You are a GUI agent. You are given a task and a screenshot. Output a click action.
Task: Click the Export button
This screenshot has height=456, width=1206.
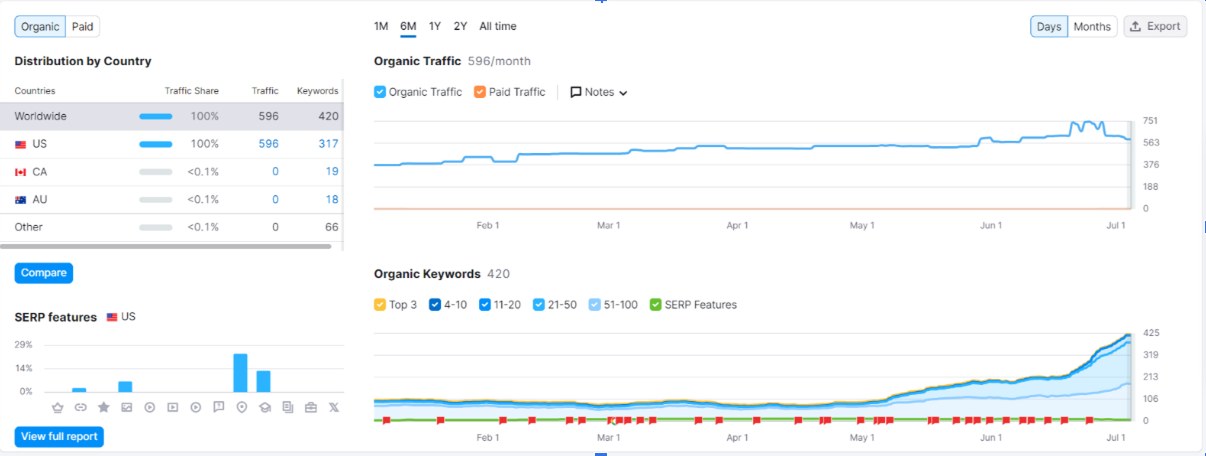[x=1155, y=27]
